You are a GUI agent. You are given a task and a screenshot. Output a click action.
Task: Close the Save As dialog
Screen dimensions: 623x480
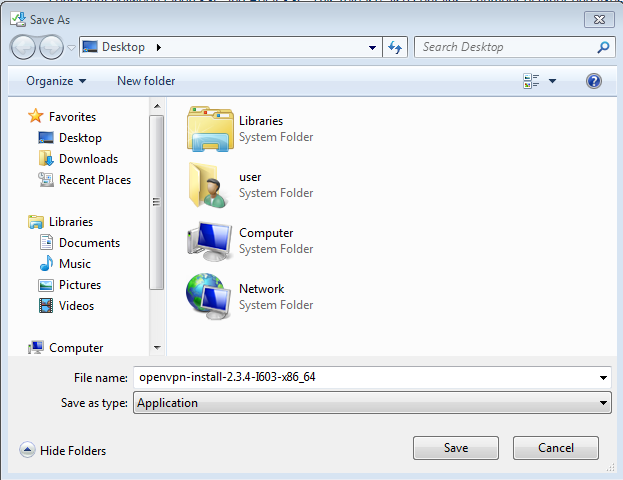pos(599,19)
